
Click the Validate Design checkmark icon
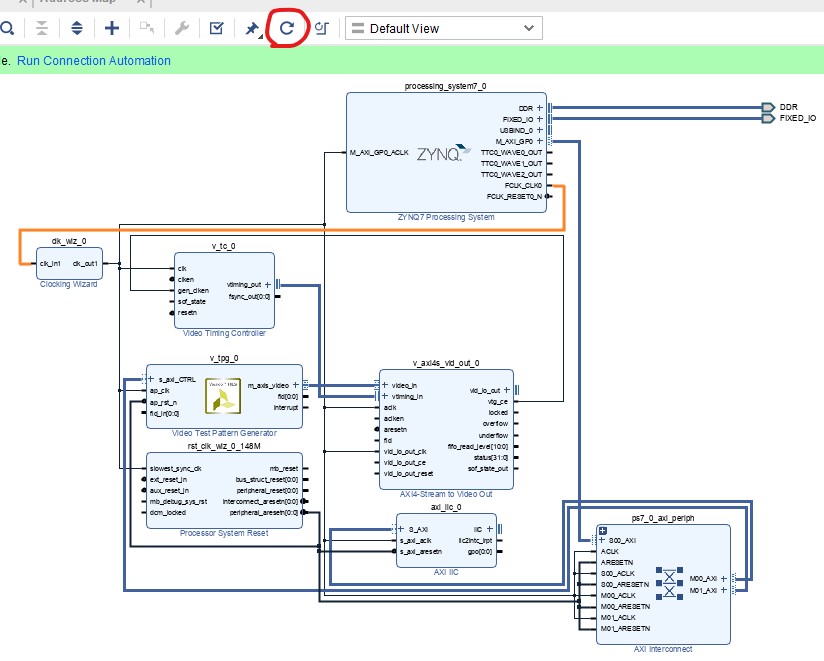tap(216, 28)
